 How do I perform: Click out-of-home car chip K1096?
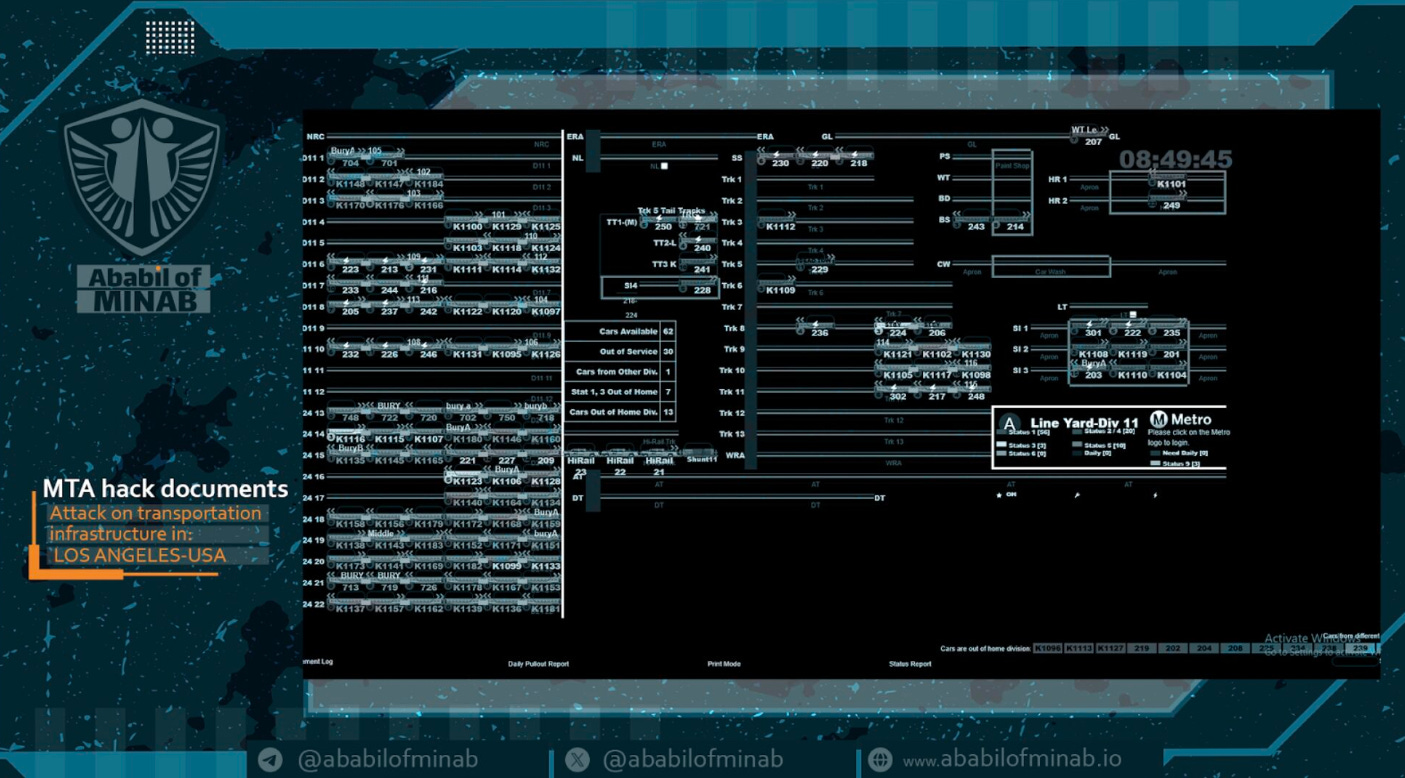pos(1047,648)
